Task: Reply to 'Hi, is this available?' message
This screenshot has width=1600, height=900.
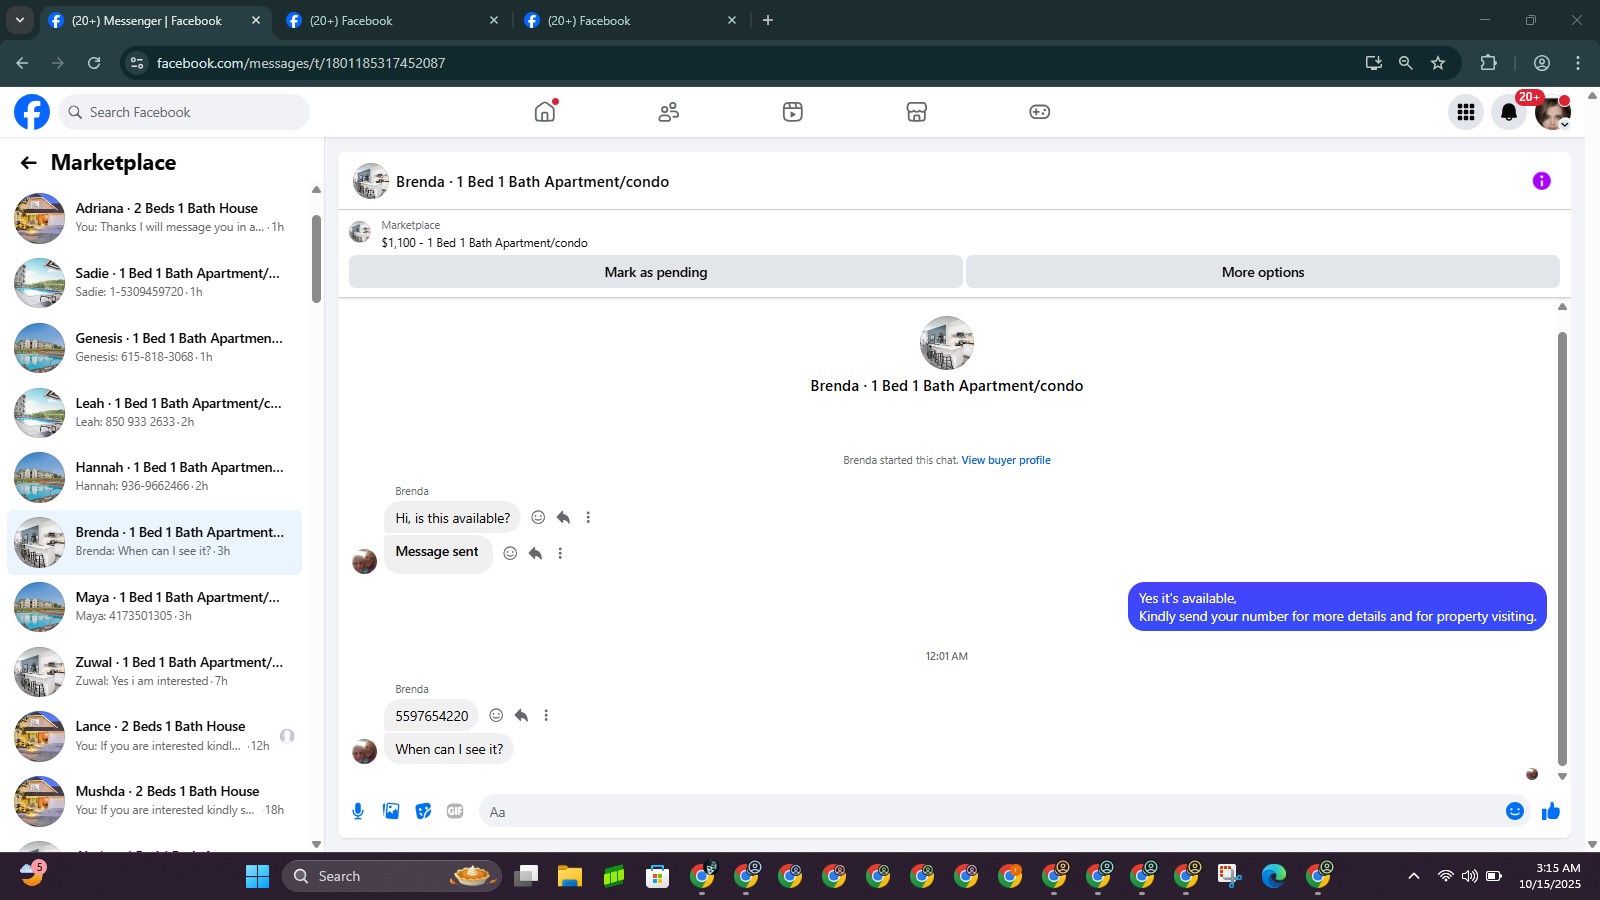Action: click(x=563, y=517)
